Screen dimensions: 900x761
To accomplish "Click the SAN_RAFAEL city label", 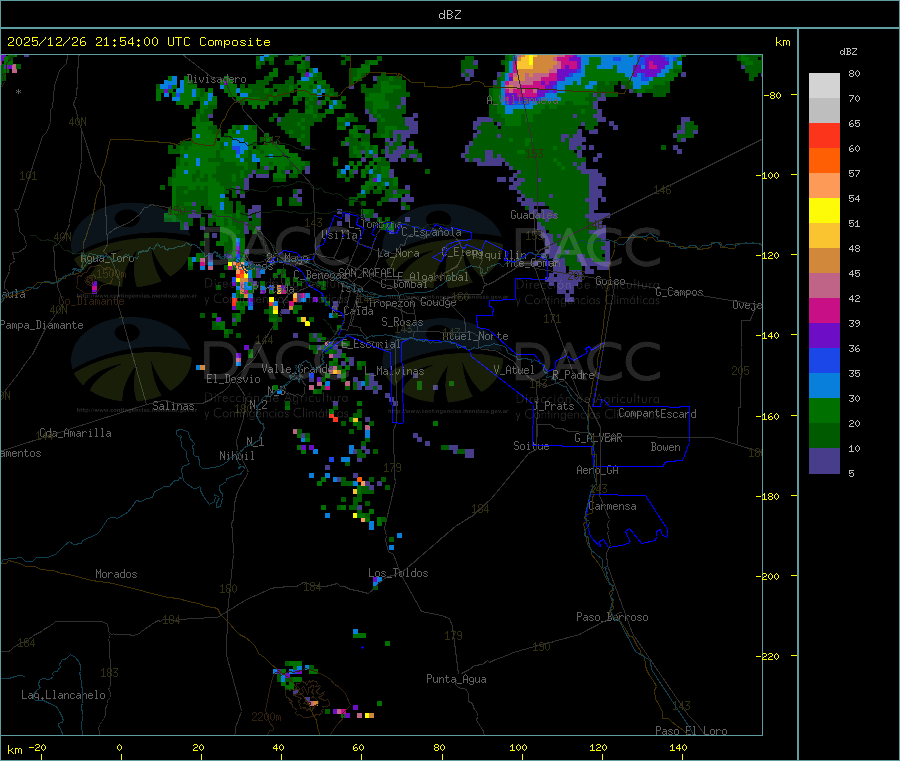I will tap(367, 272).
